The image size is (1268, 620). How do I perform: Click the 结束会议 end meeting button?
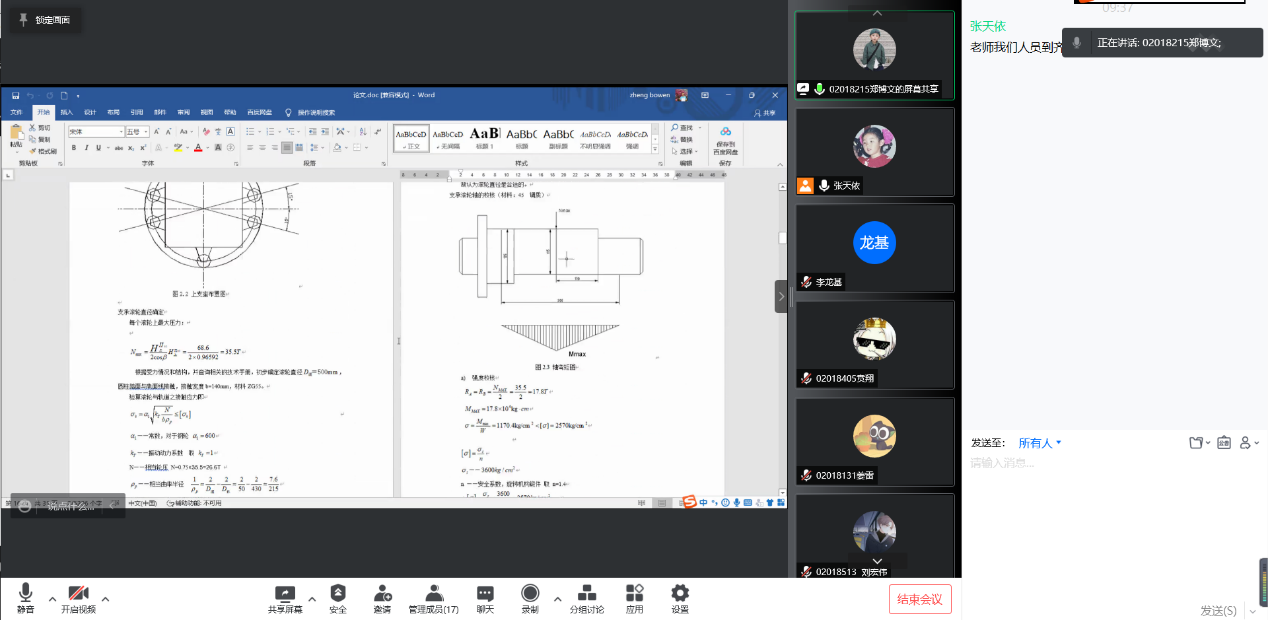pyautogui.click(x=920, y=599)
